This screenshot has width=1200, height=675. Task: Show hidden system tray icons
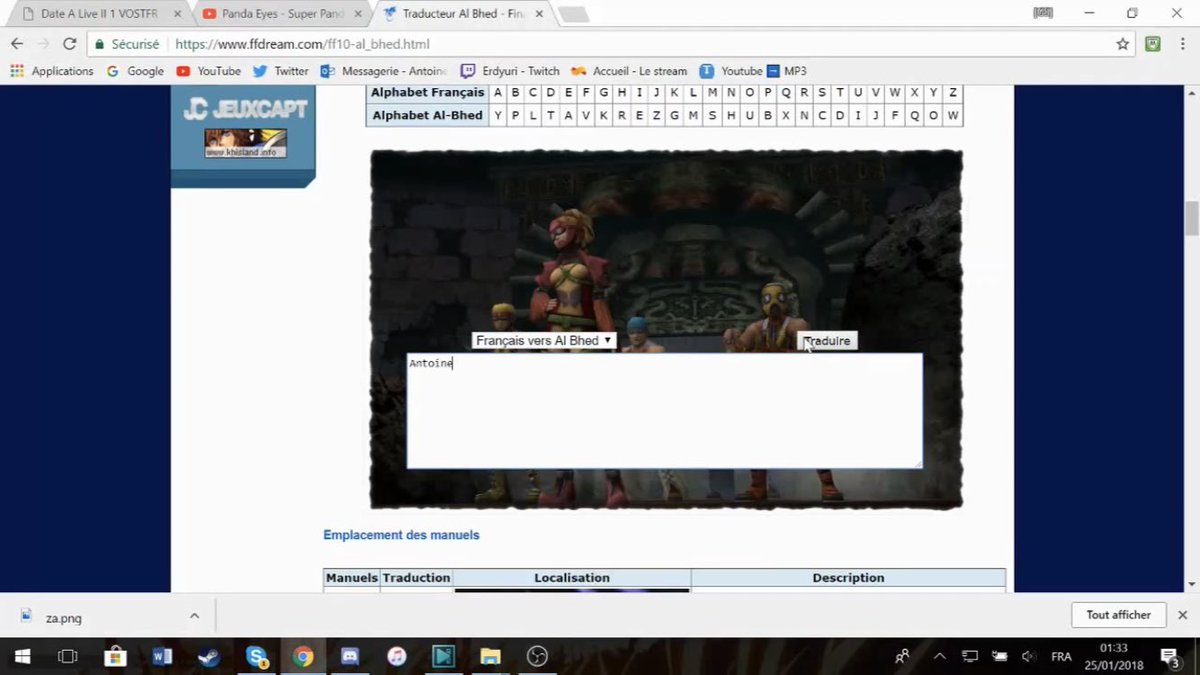939,656
